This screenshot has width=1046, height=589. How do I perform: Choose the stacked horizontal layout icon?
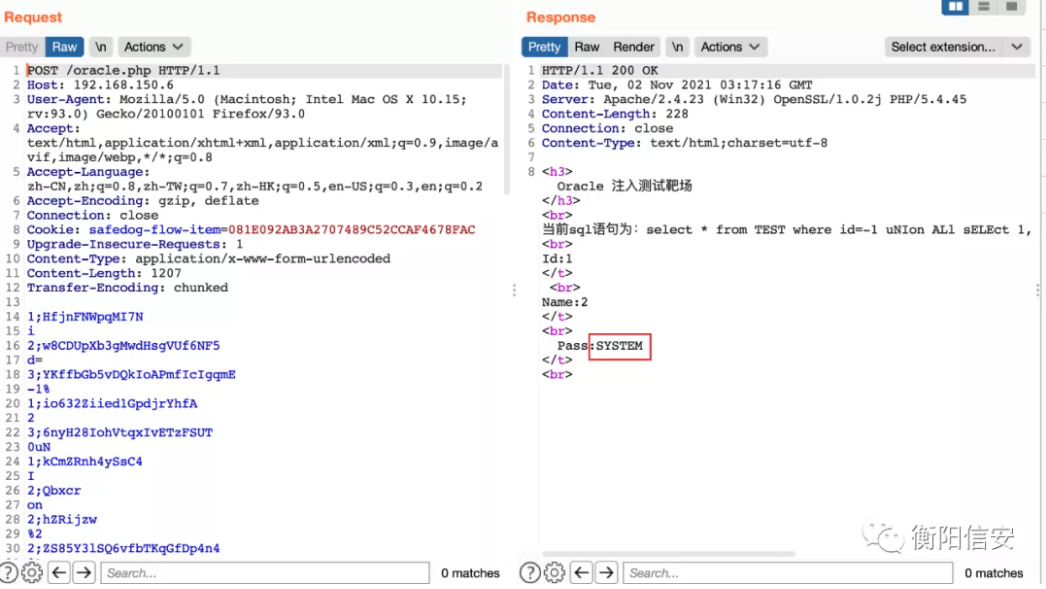click(x=983, y=7)
